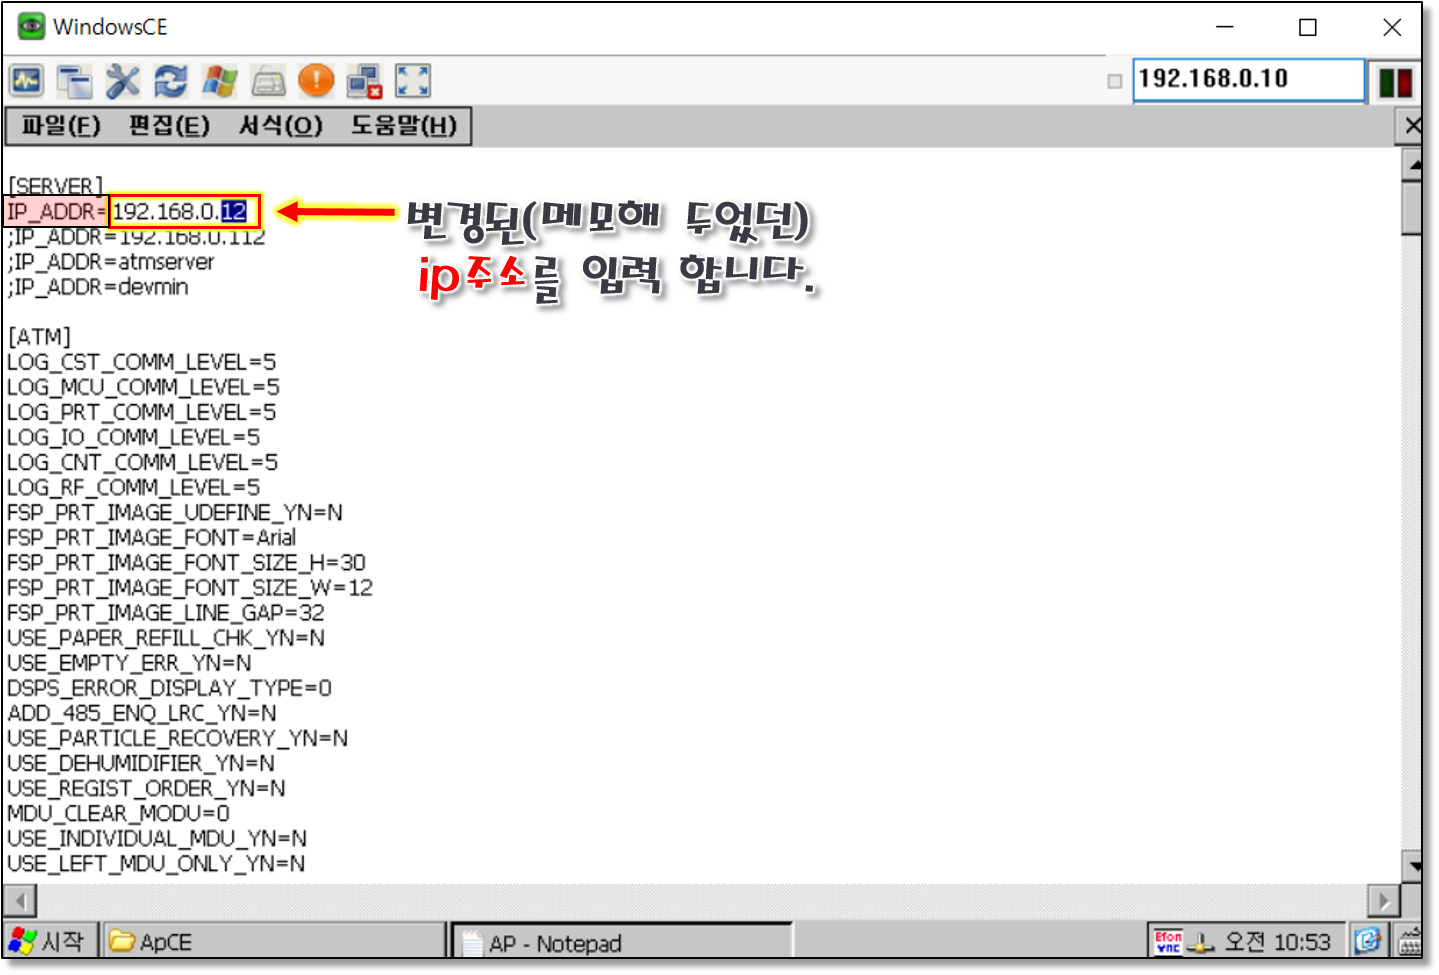
Task: Click the monitor waveform icon in the toolbar
Action: [x=27, y=81]
